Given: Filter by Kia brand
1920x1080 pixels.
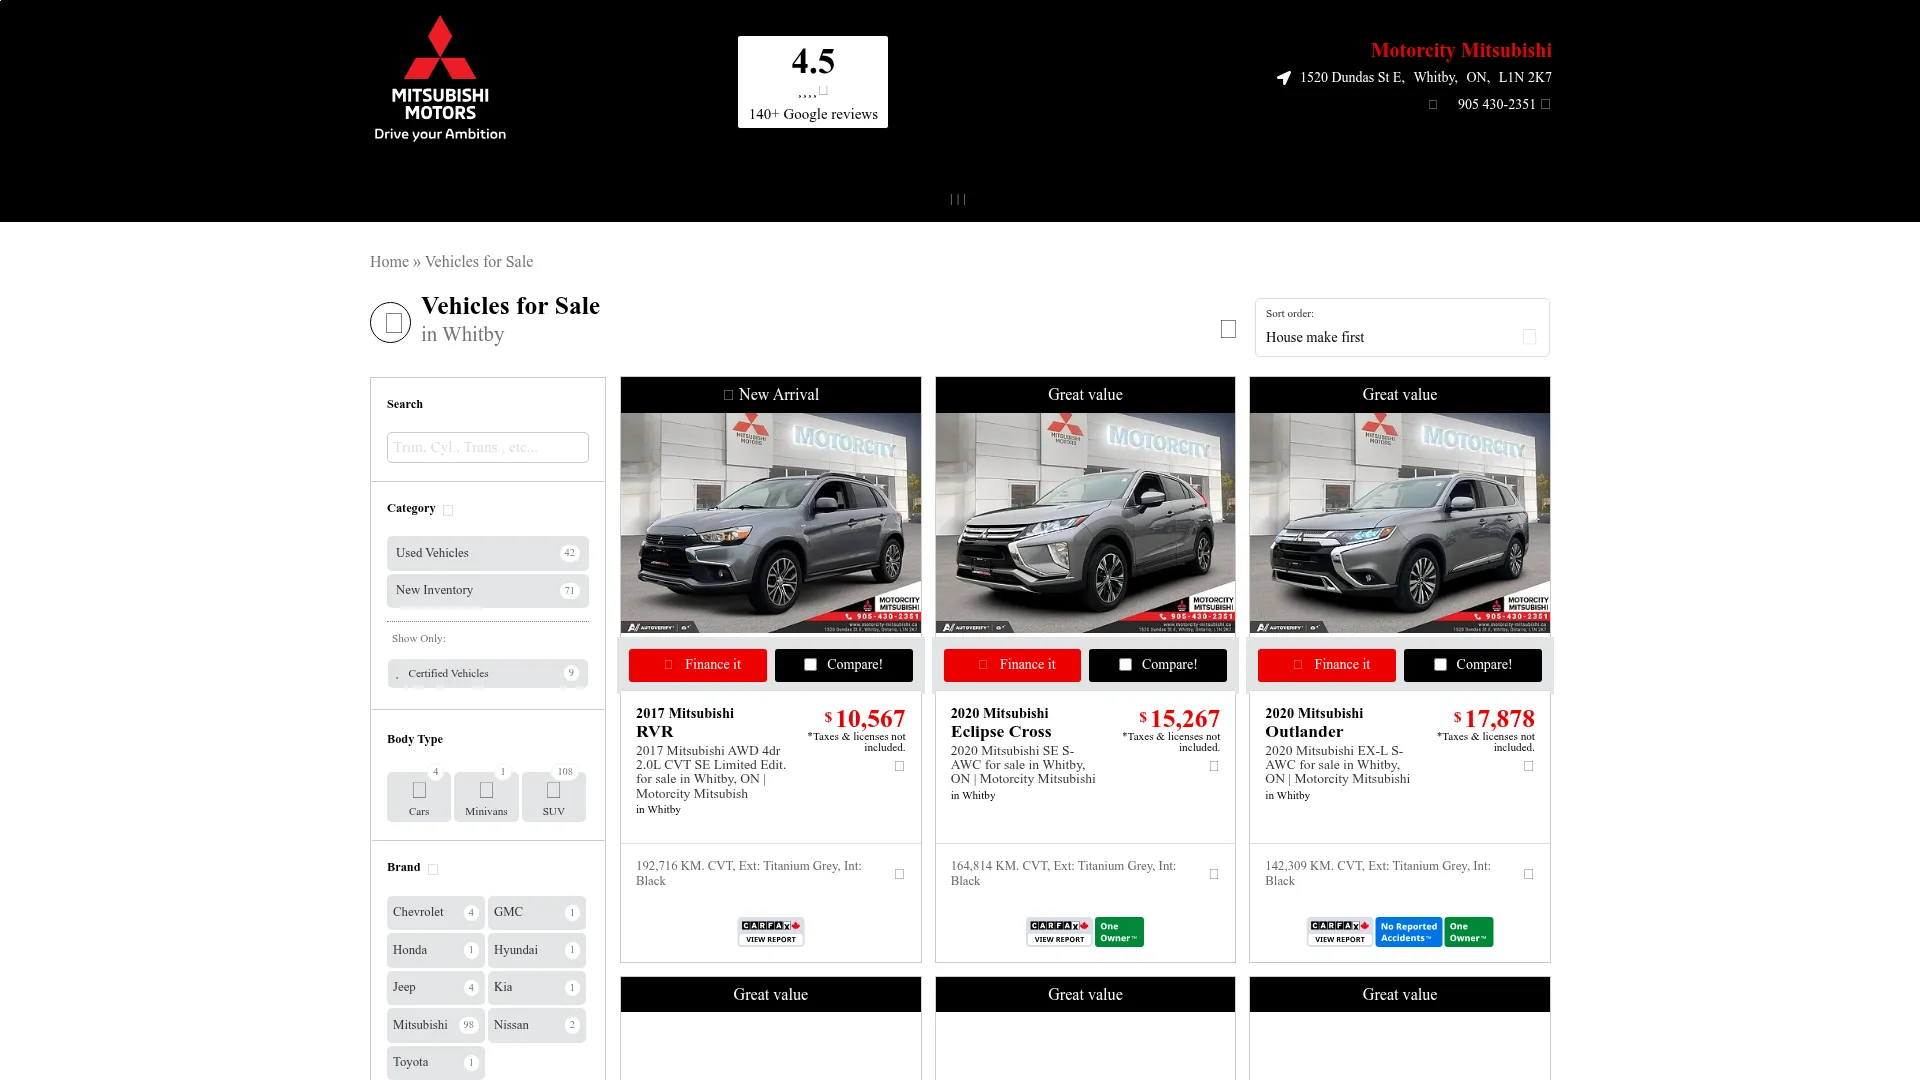Looking at the screenshot, I should point(537,987).
